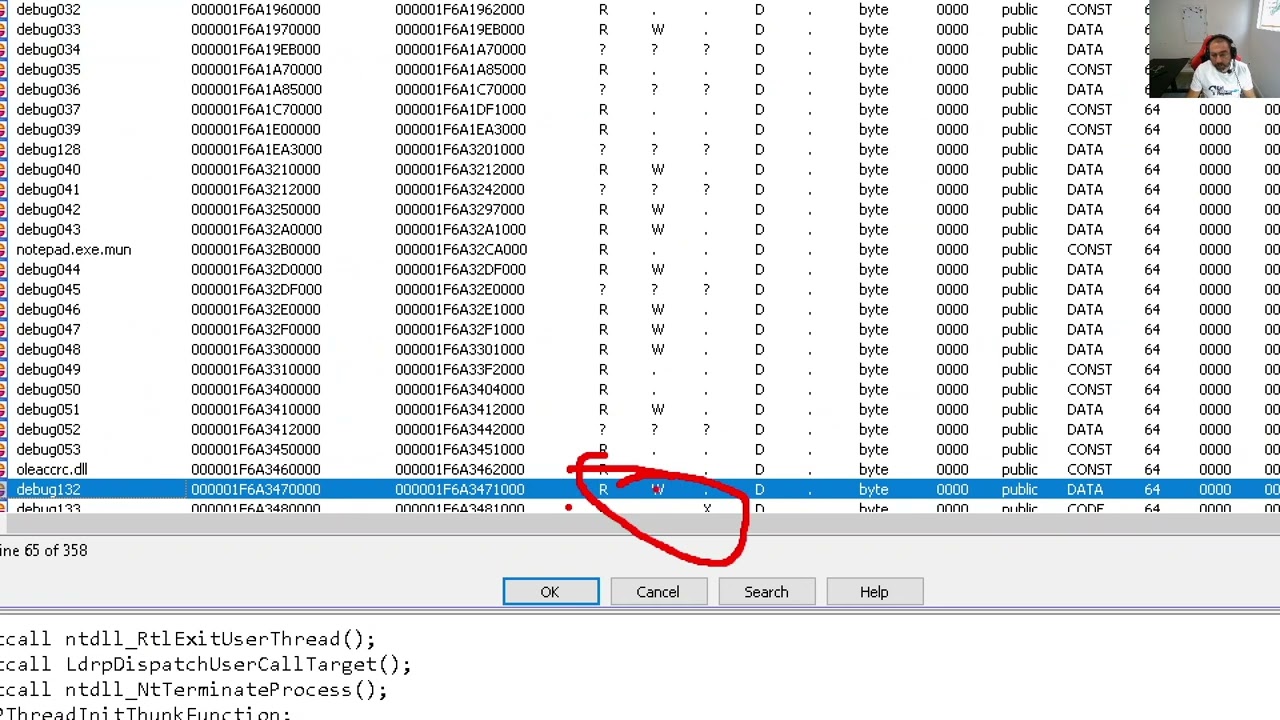The image size is (1280, 720).
Task: Select the debug040 segment row
Action: point(640,169)
